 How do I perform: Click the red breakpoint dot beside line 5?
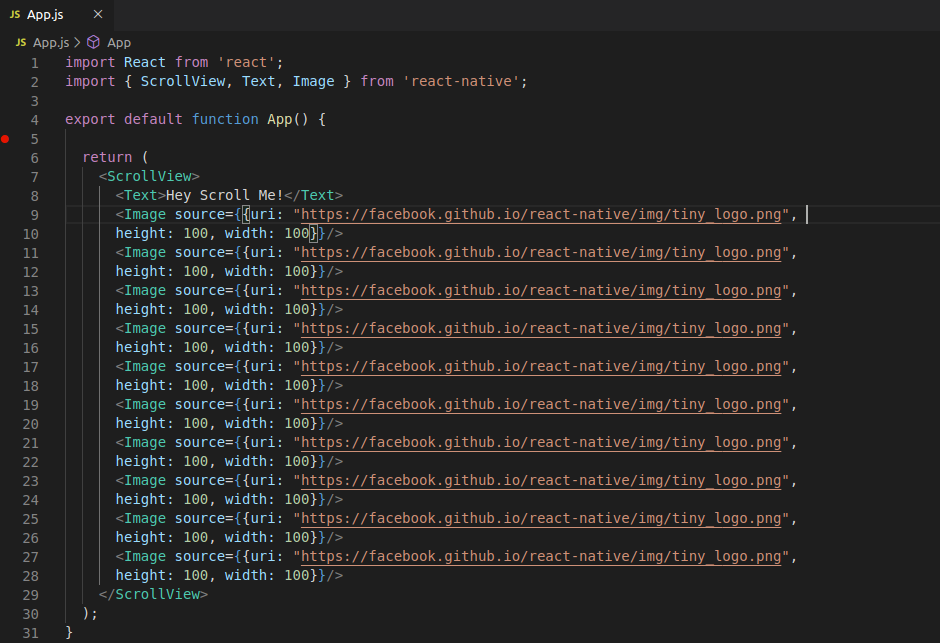5,139
